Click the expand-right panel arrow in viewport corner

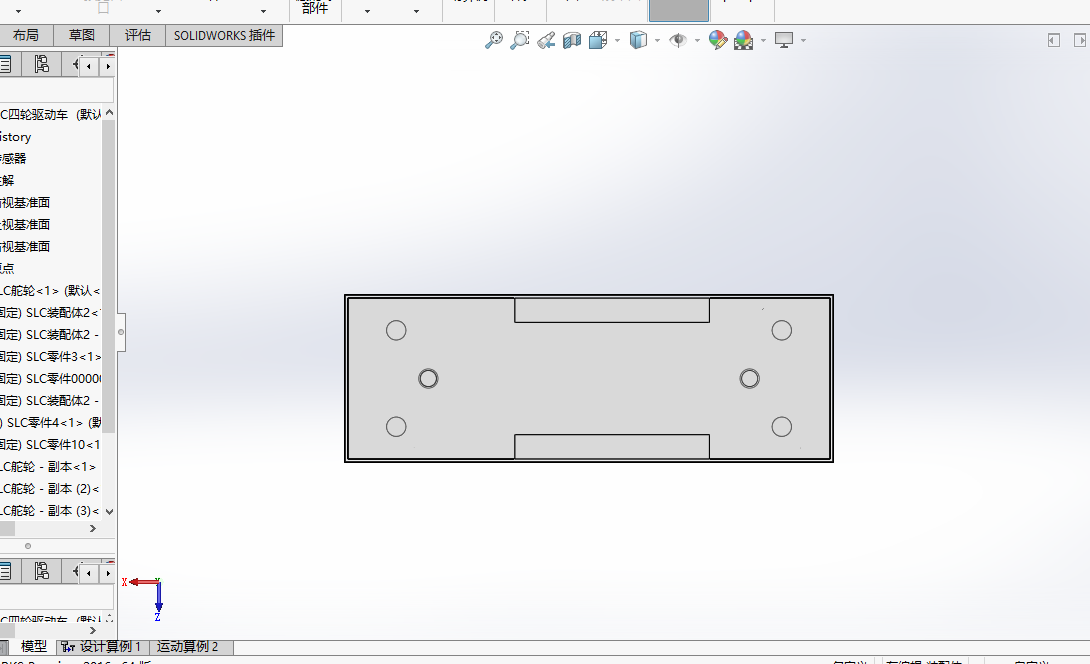click(1080, 40)
